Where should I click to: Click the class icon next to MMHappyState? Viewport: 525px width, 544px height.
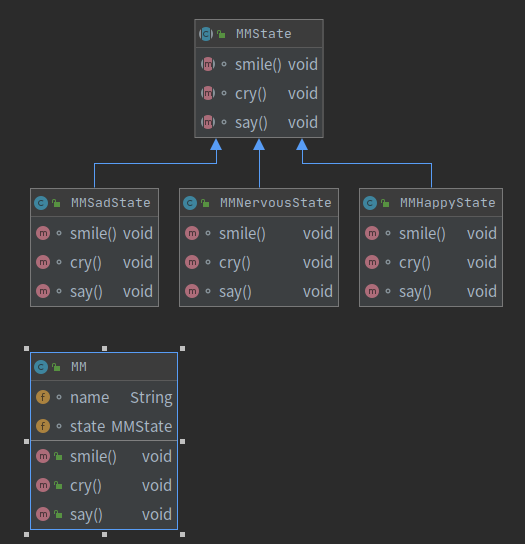[370, 203]
